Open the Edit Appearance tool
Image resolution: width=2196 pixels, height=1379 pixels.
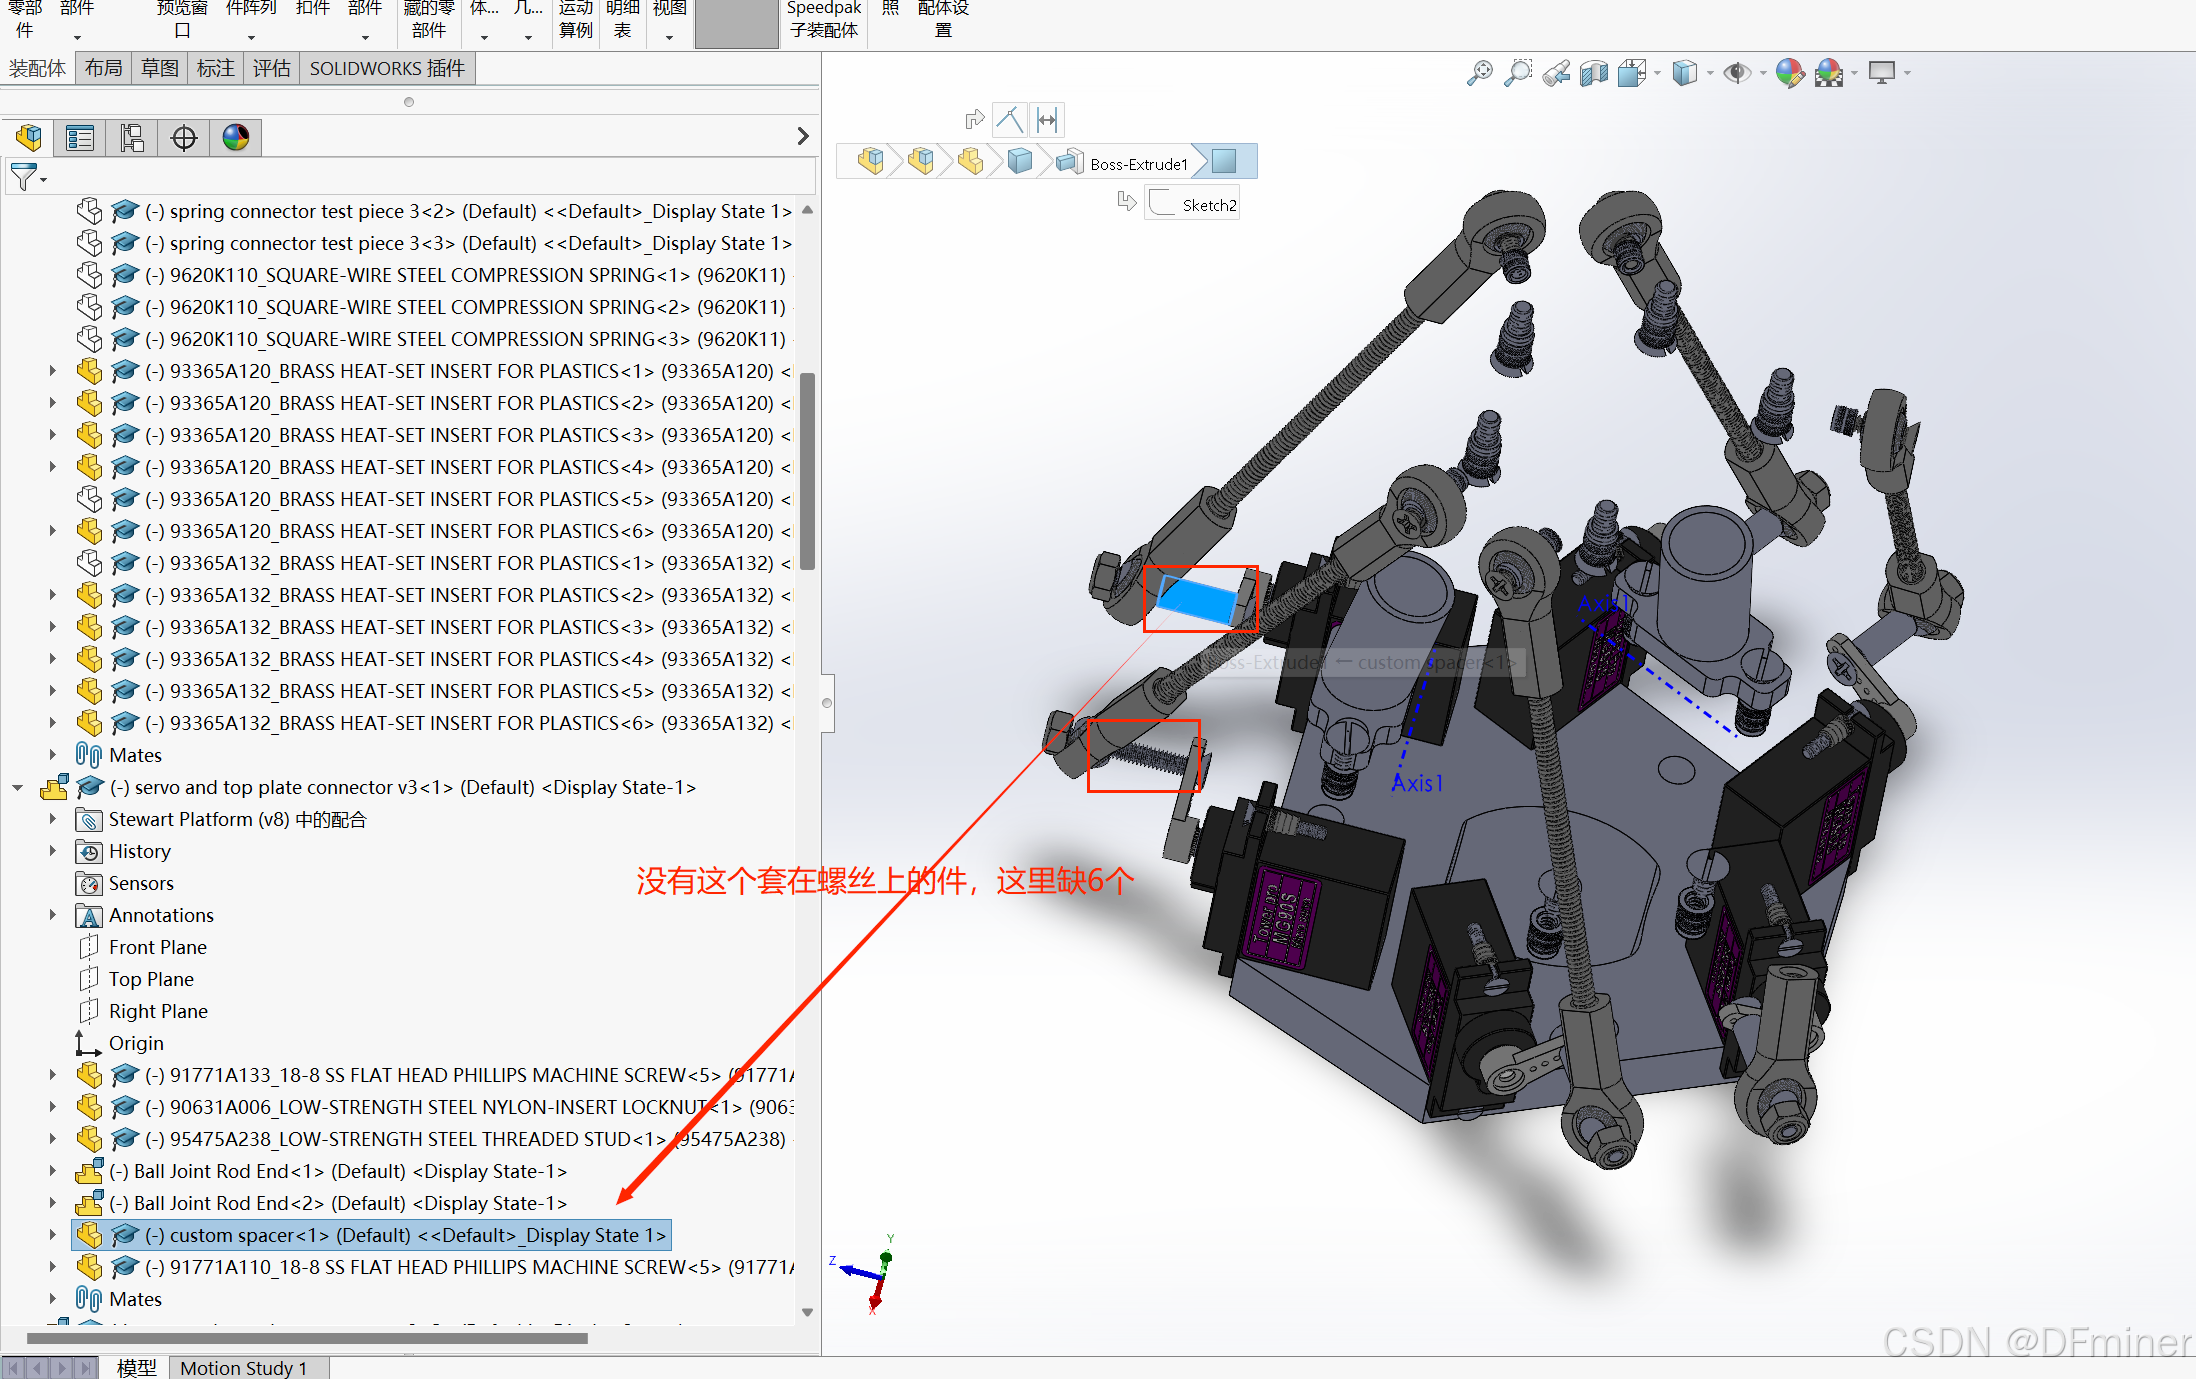[1789, 73]
